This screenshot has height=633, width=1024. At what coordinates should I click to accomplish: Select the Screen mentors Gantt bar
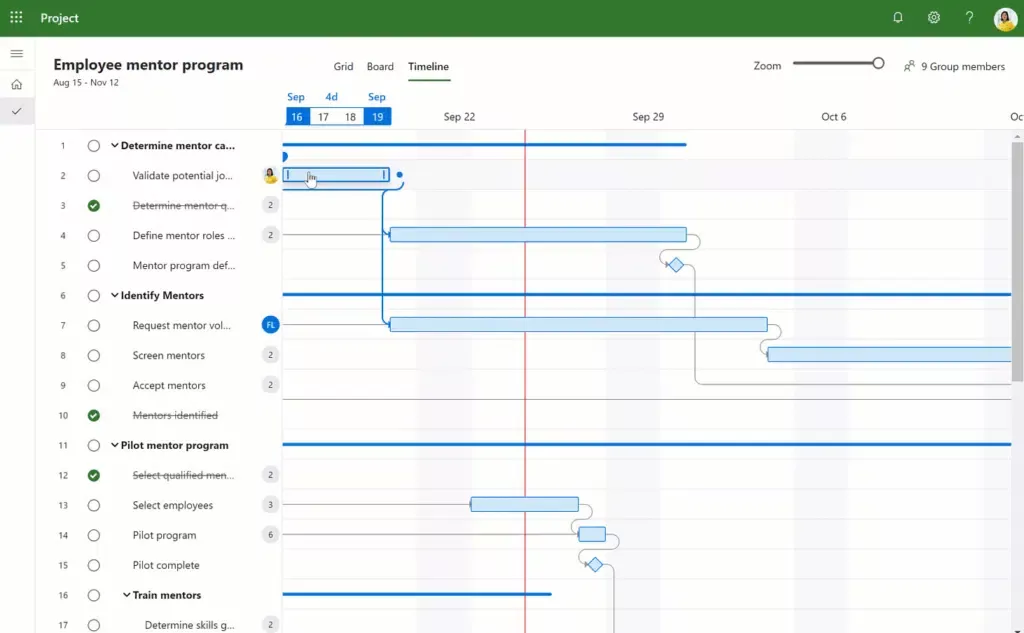tap(889, 354)
